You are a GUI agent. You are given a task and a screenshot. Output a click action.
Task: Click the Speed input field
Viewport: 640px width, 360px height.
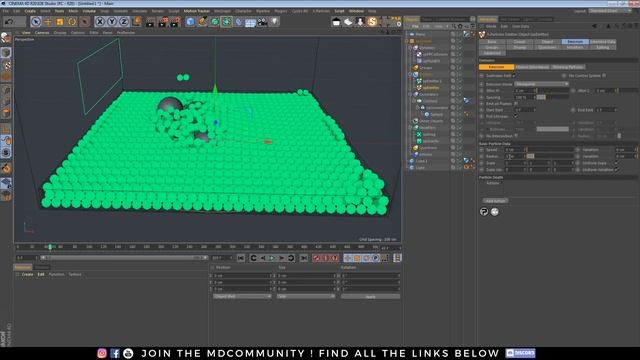[x=514, y=149]
